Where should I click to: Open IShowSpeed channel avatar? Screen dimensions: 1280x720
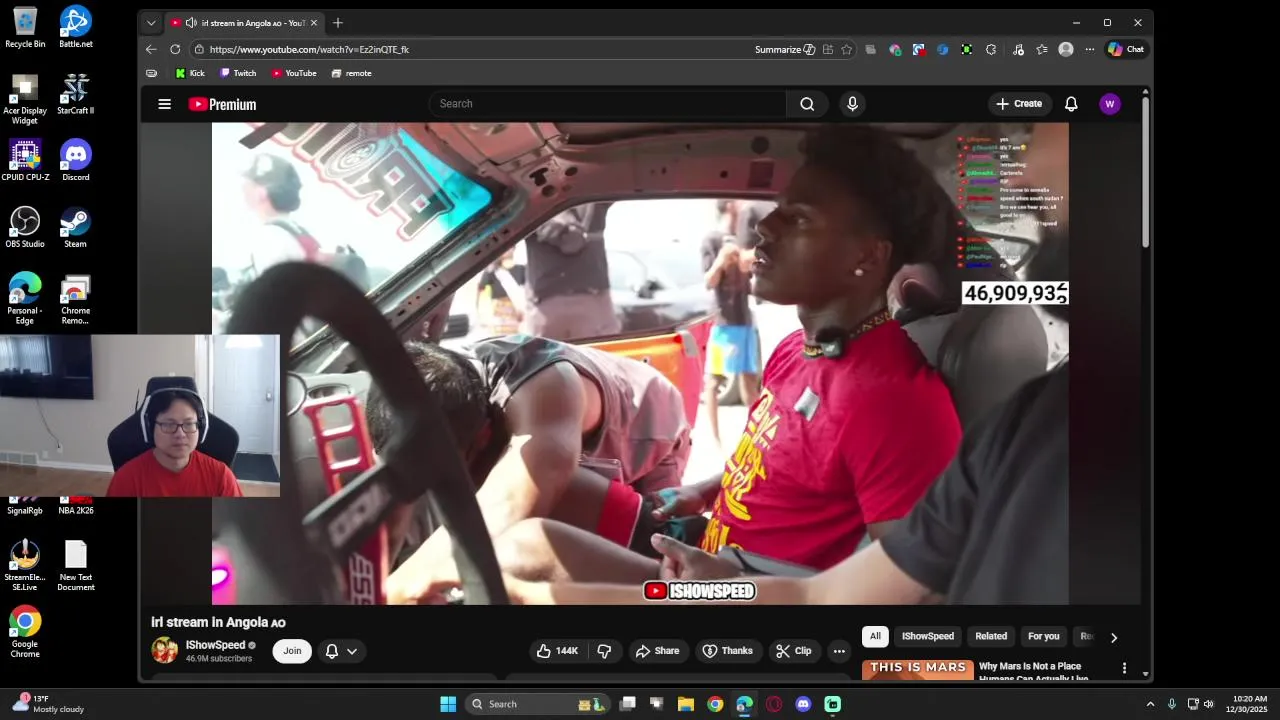[164, 651]
